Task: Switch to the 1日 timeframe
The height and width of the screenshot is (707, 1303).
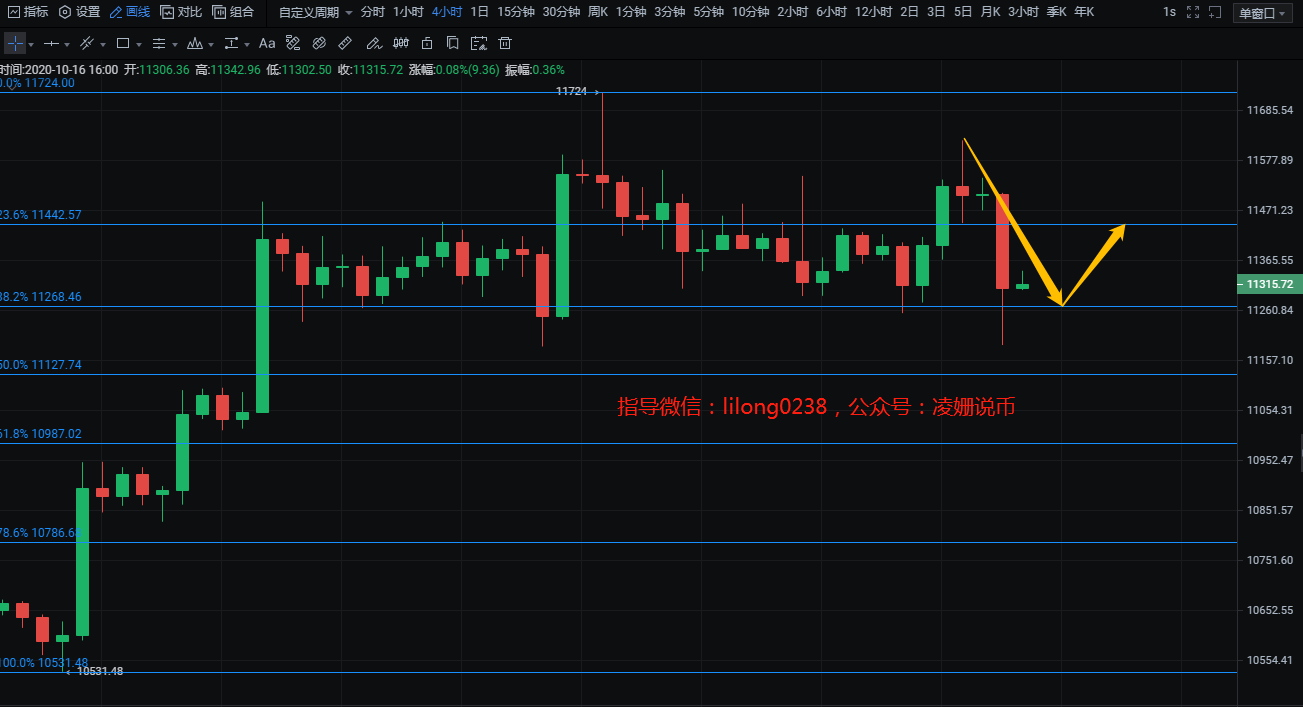Action: [x=479, y=12]
